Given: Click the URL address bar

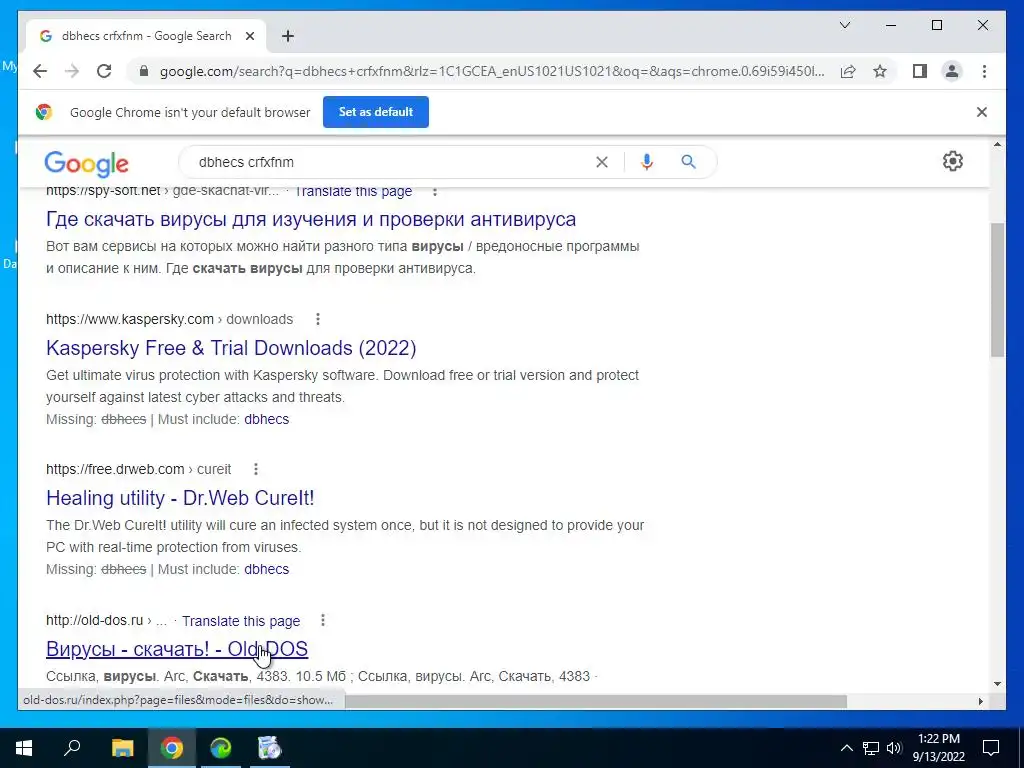Looking at the screenshot, I should 492,71.
